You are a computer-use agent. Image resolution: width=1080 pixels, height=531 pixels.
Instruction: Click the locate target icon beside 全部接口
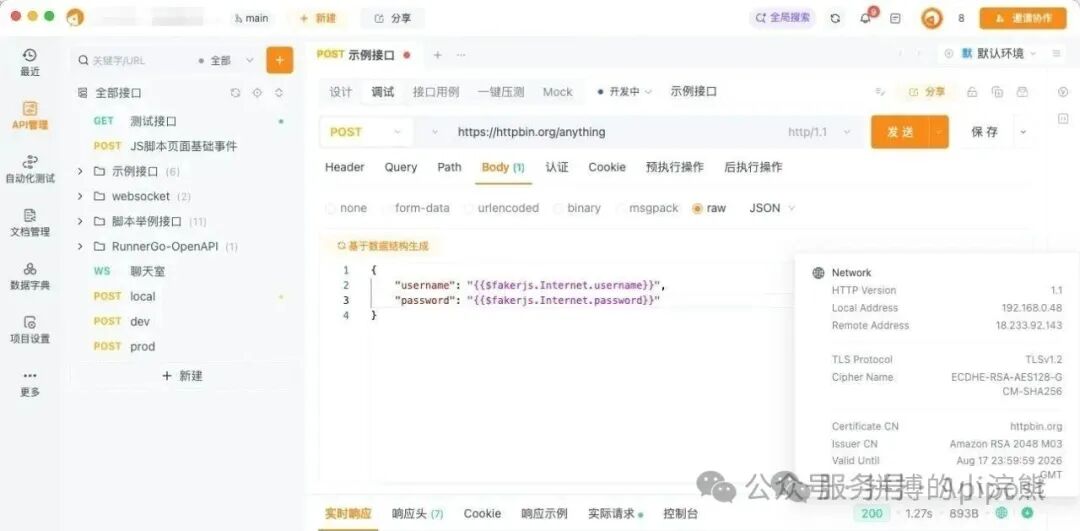(257, 93)
